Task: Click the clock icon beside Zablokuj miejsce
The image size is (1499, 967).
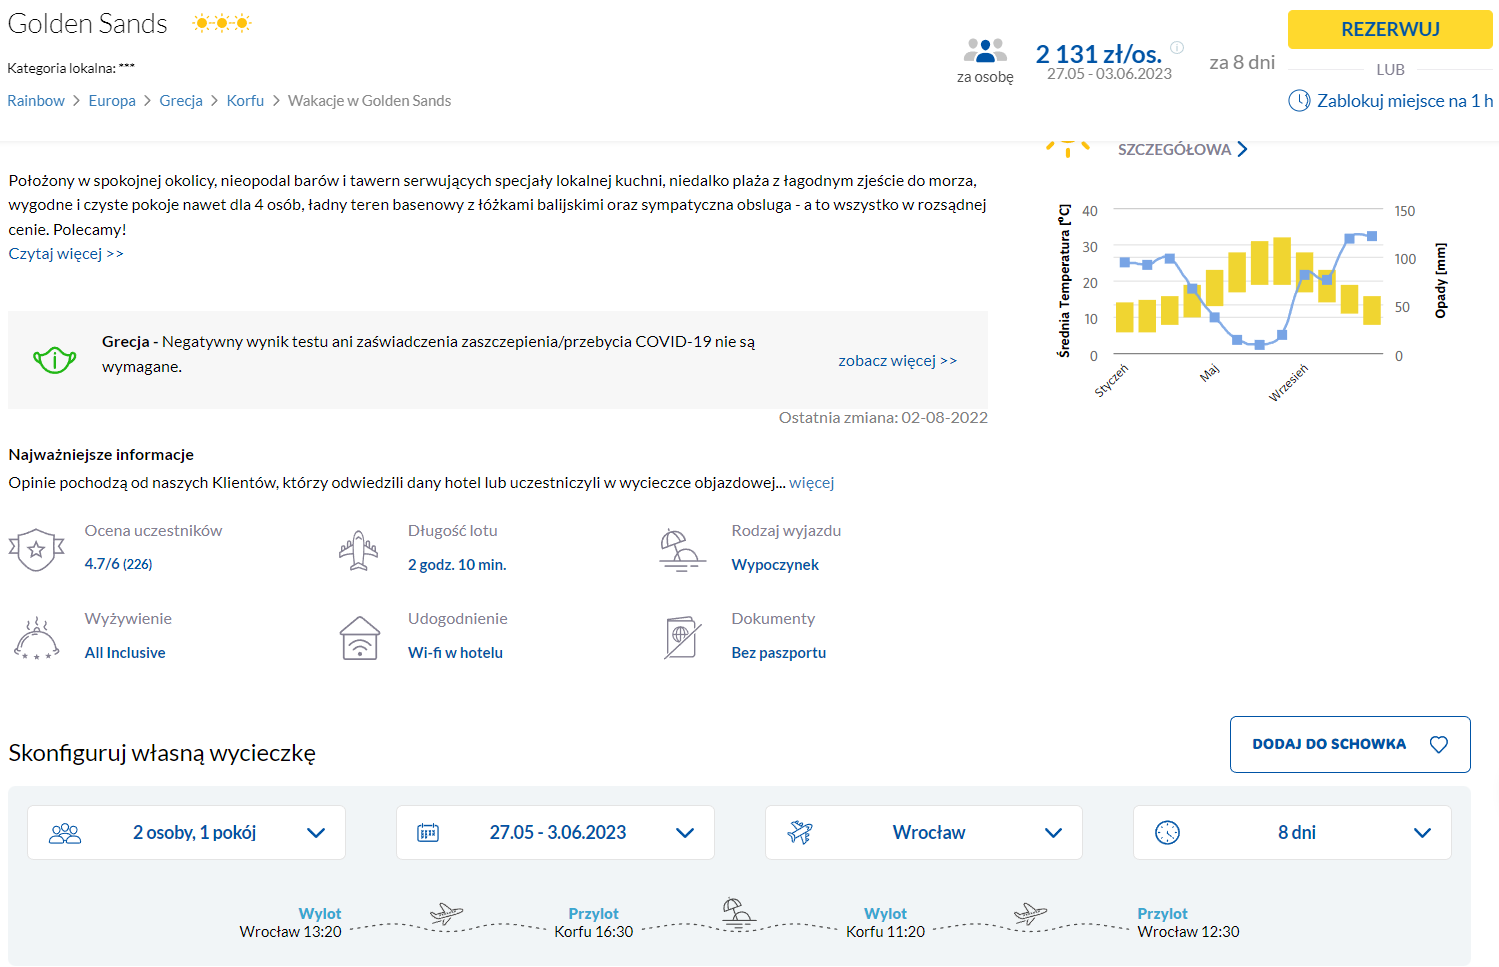Action: [x=1299, y=101]
